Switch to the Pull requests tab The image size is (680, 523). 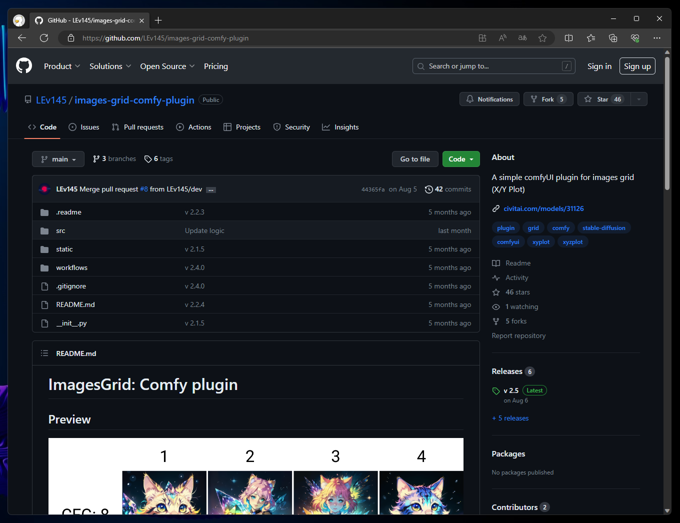point(137,127)
